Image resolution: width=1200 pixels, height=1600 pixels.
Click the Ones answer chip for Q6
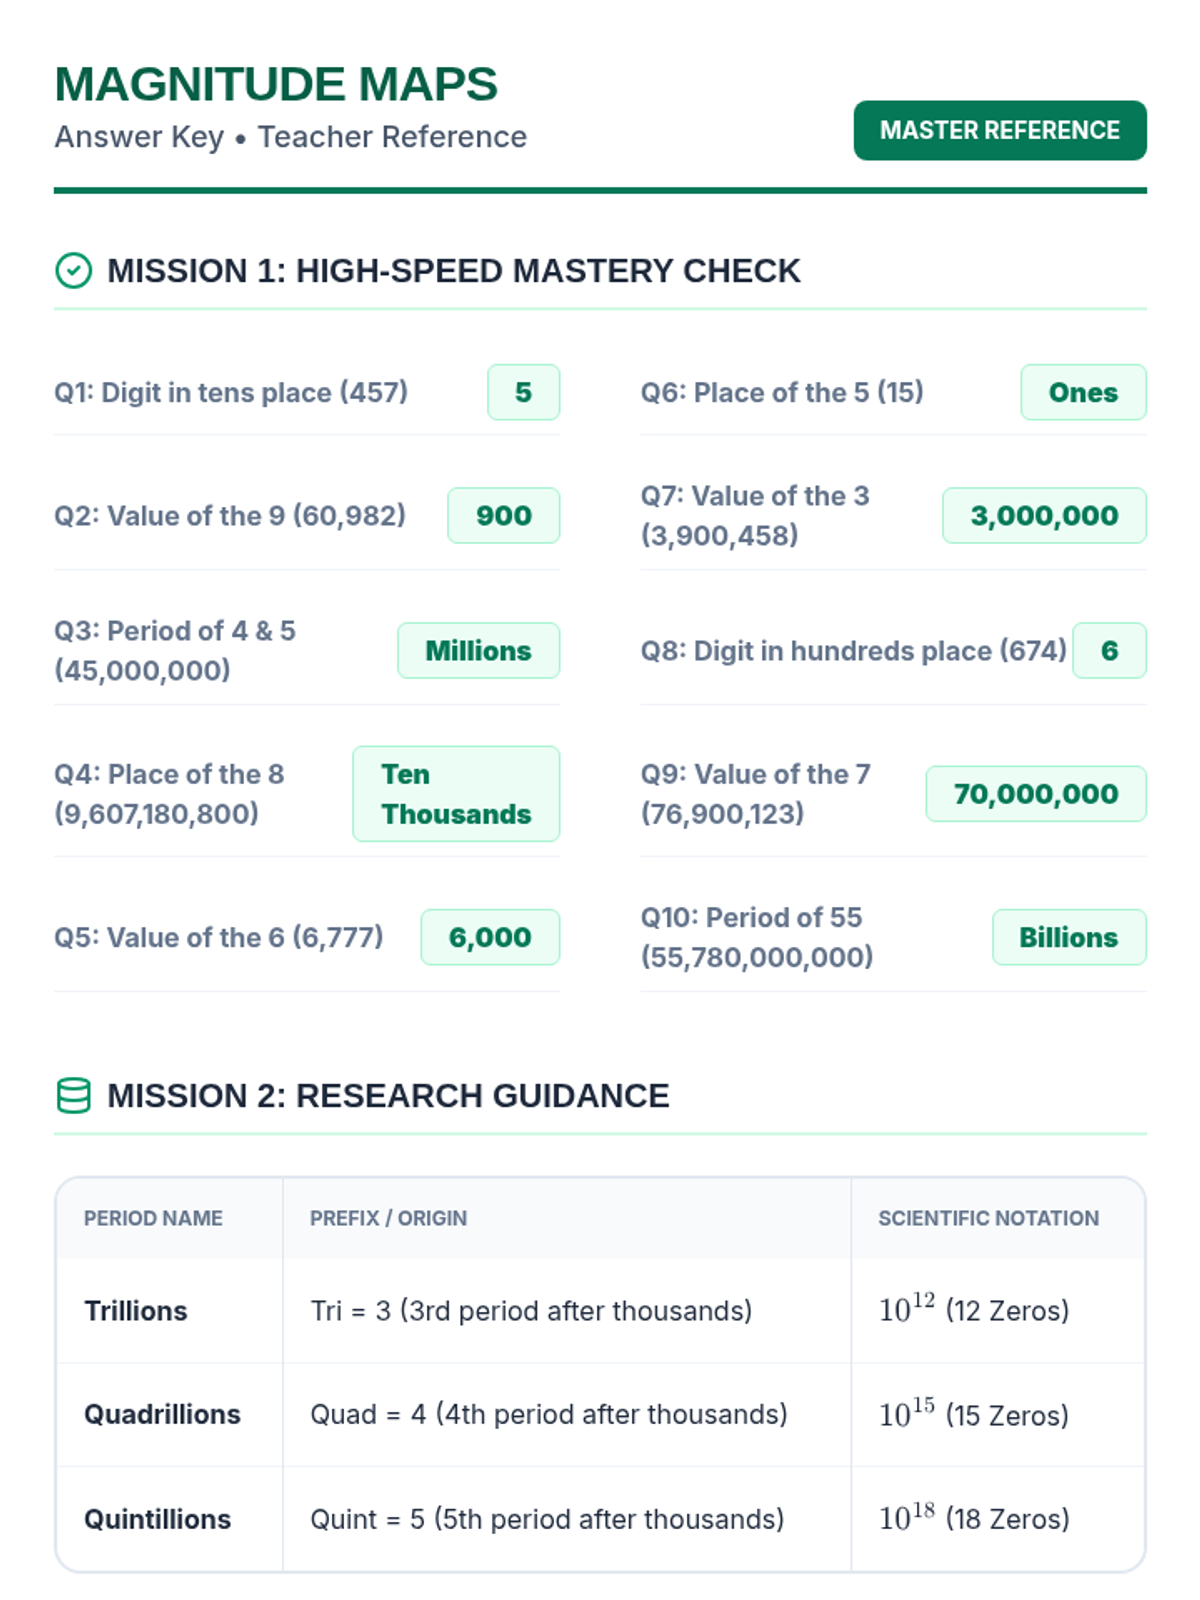pos(1083,392)
